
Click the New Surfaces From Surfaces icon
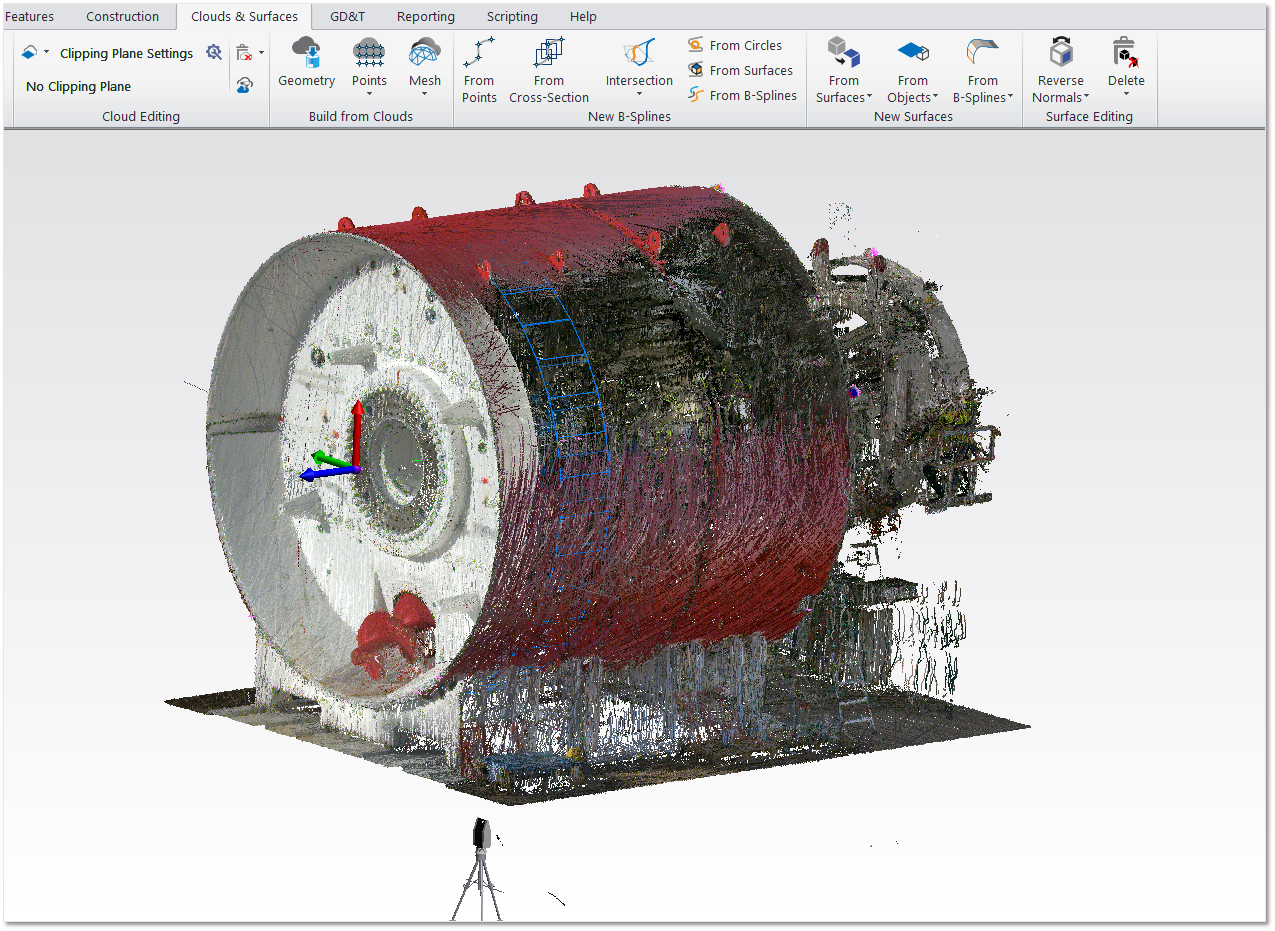pyautogui.click(x=844, y=53)
